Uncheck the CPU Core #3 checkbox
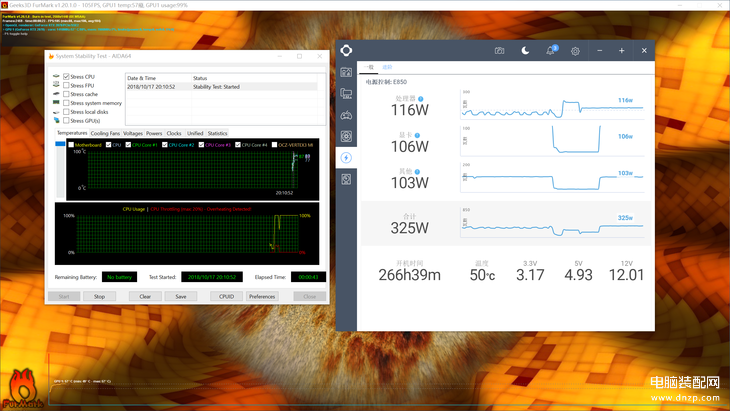 201,145
